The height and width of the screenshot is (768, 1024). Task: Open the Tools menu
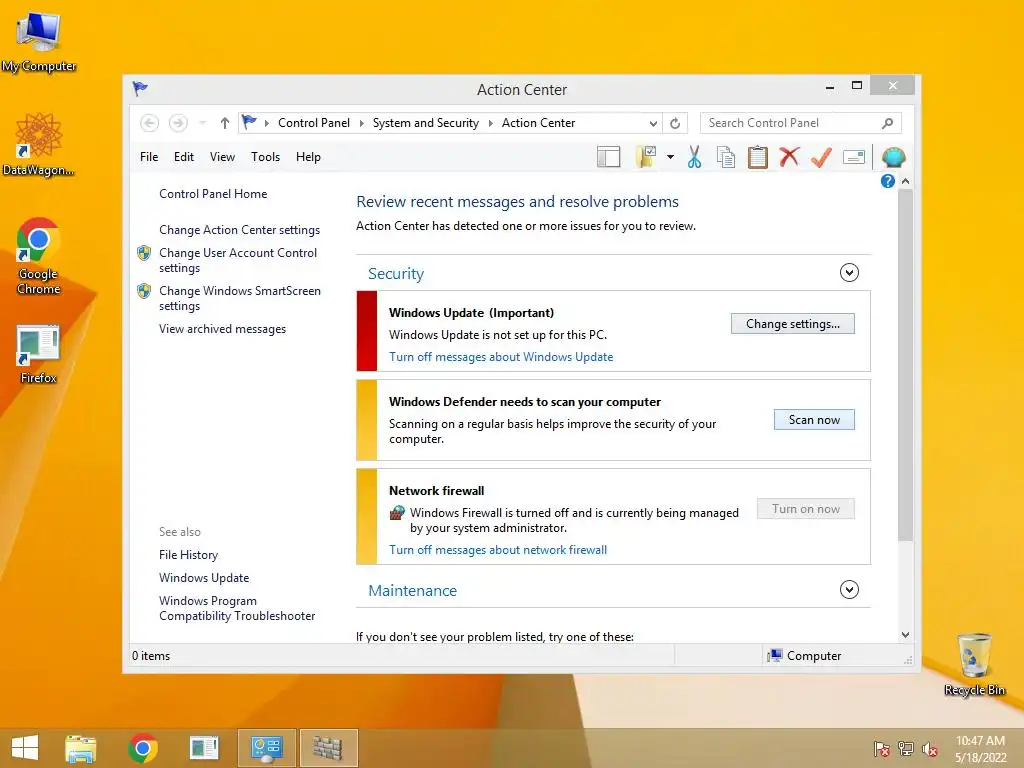pos(265,157)
